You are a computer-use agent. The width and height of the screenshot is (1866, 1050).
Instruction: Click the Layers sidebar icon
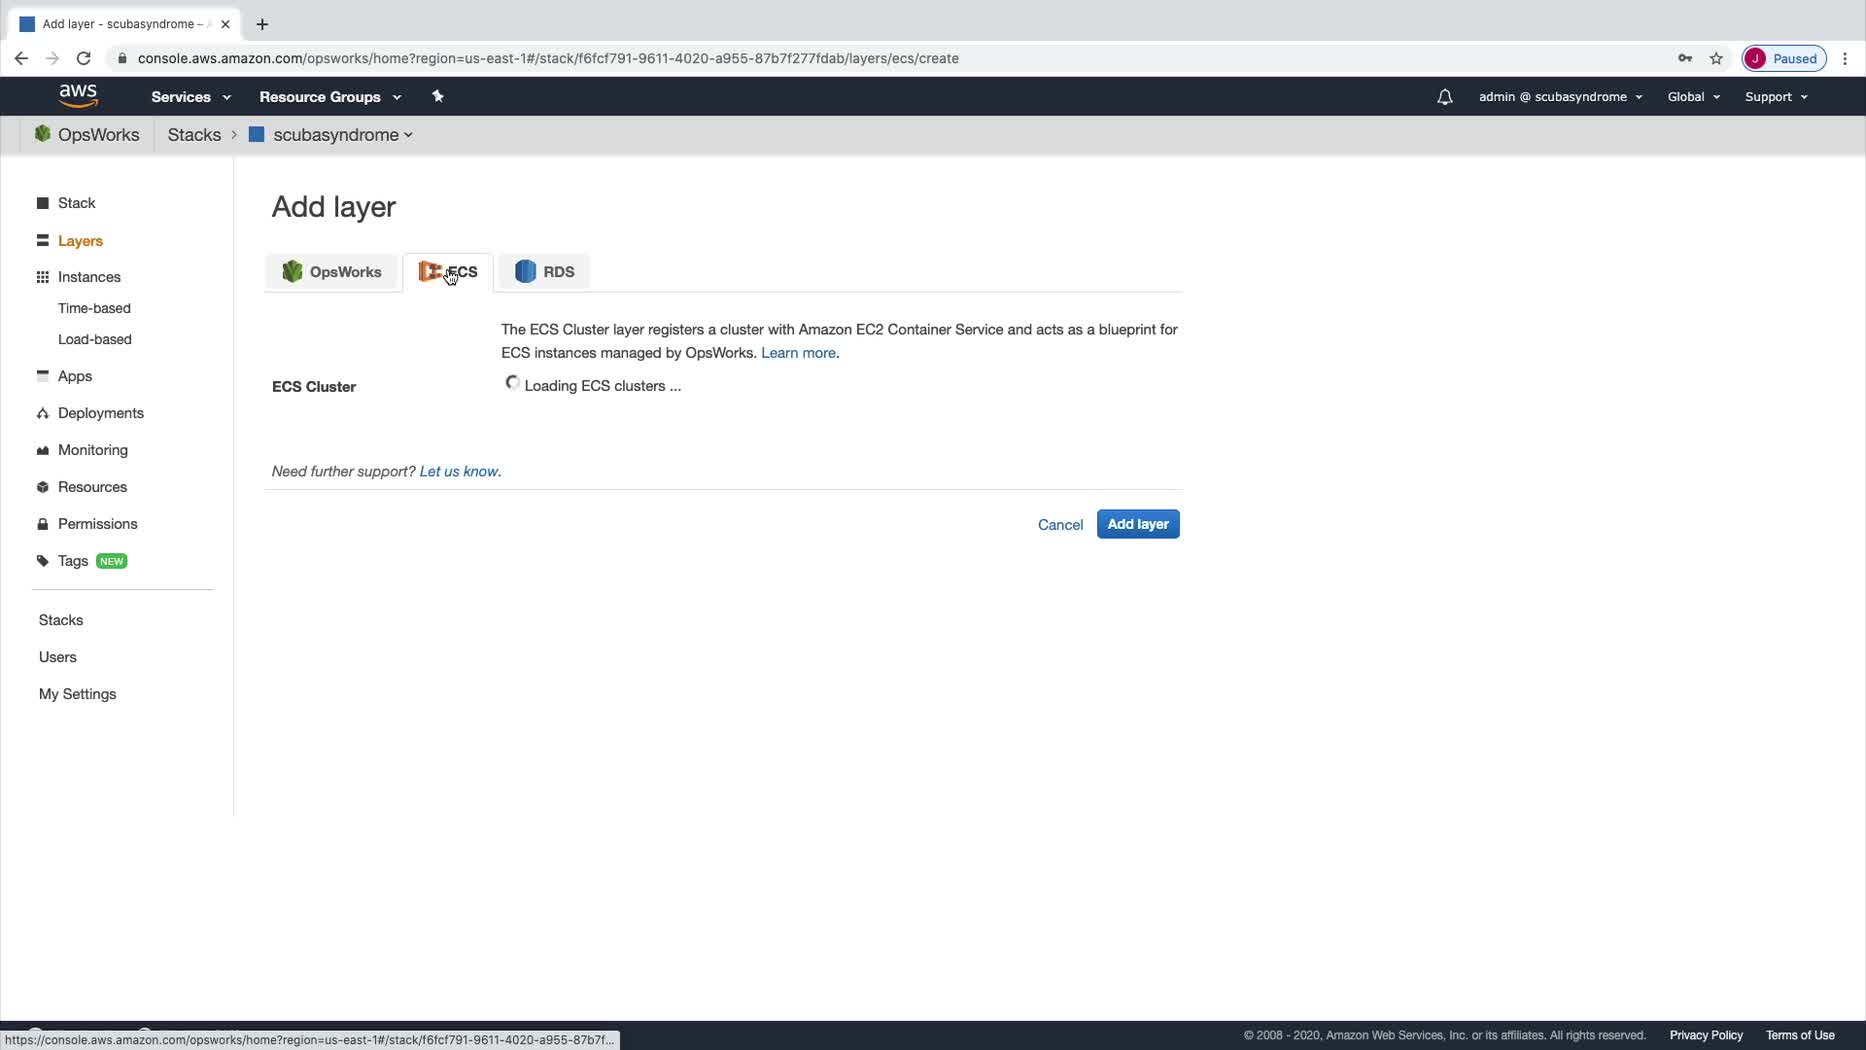coord(43,241)
